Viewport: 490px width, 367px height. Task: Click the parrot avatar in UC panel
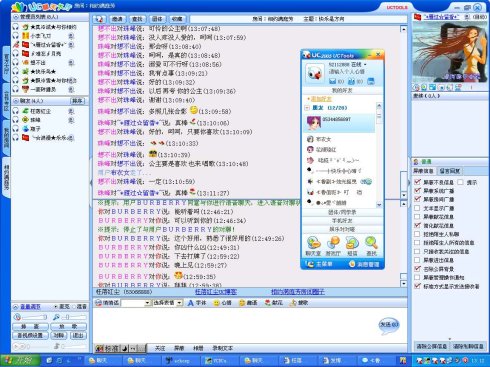(315, 73)
